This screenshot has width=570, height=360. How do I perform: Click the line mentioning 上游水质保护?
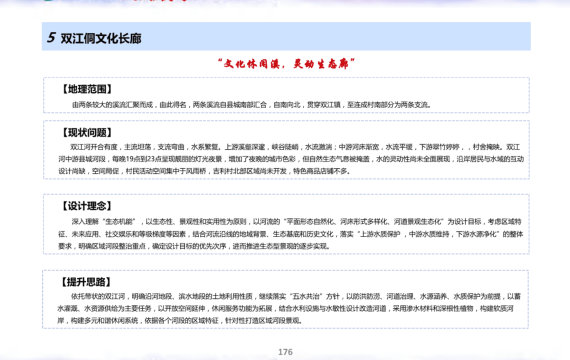pos(290,234)
